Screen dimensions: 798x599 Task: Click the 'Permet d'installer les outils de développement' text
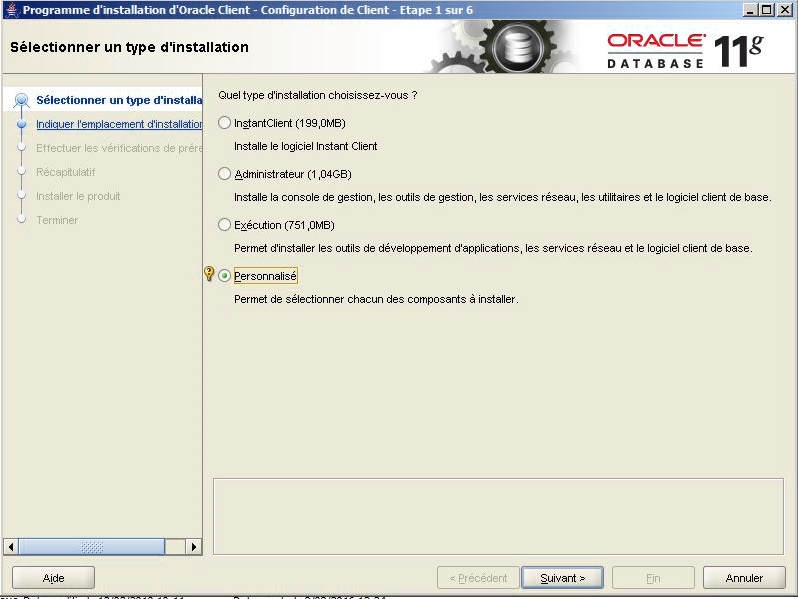(x=493, y=248)
